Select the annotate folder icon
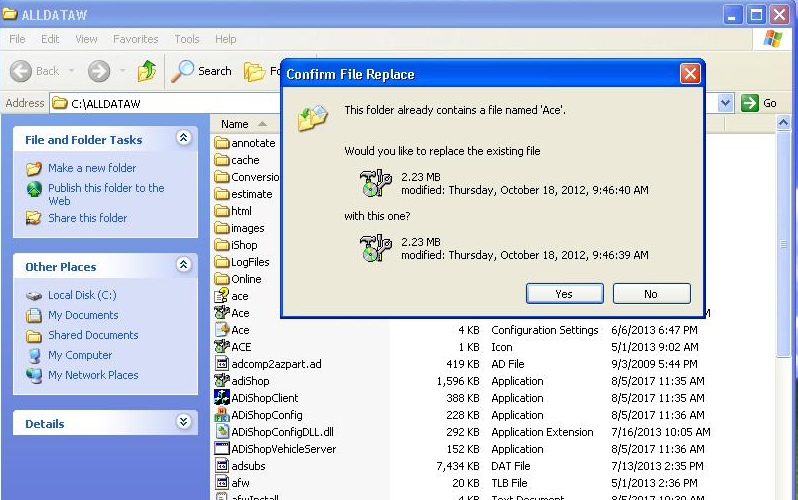798x500 pixels. click(x=222, y=143)
